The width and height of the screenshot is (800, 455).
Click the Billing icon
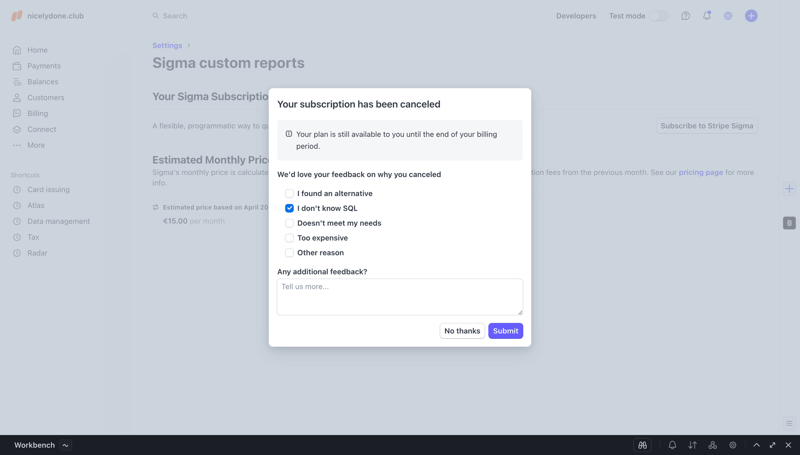tap(17, 113)
